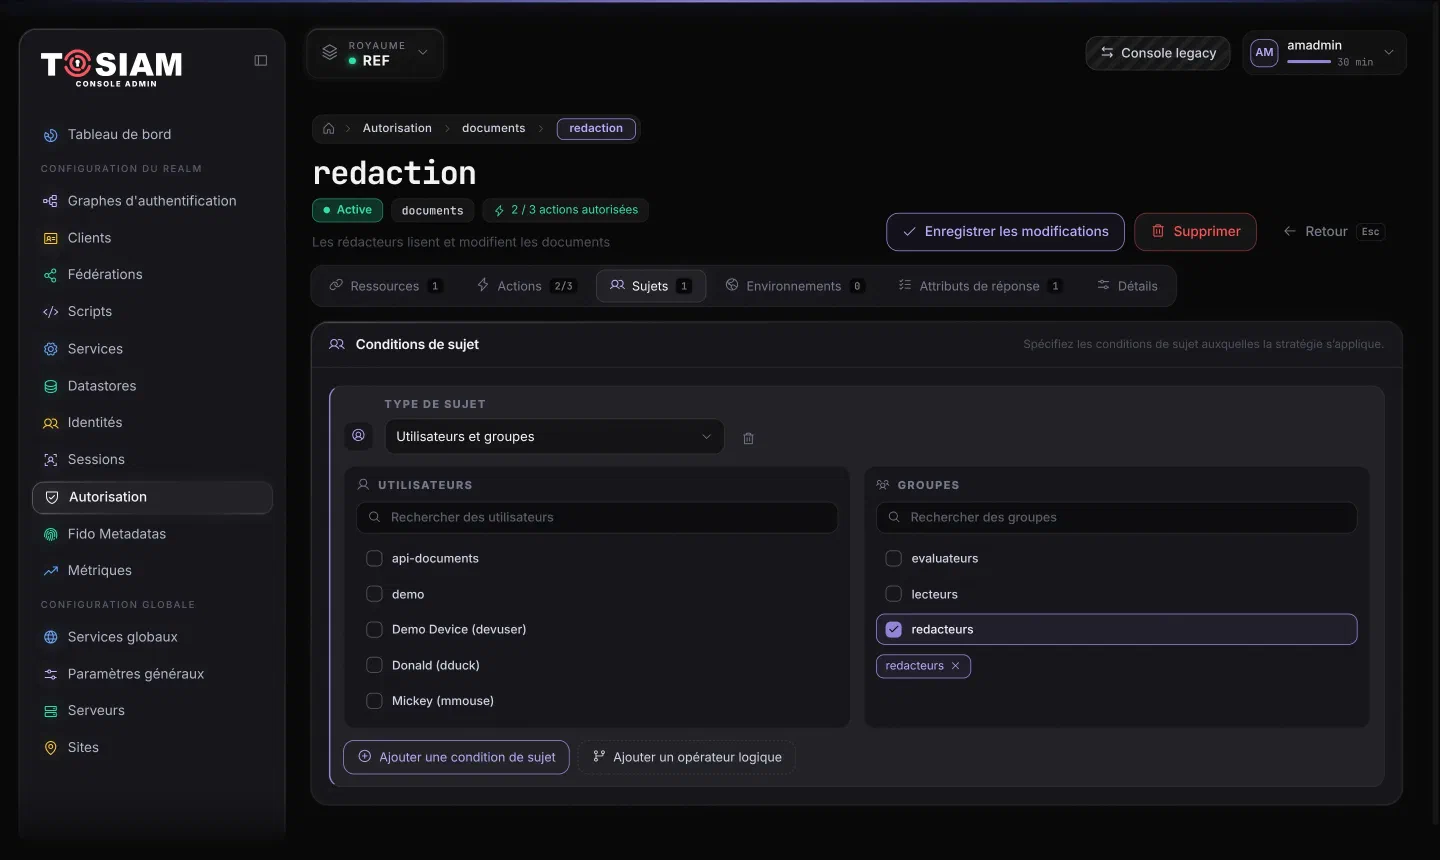The height and width of the screenshot is (860, 1440).
Task: Click the Supprimer button
Action: [x=1195, y=232]
